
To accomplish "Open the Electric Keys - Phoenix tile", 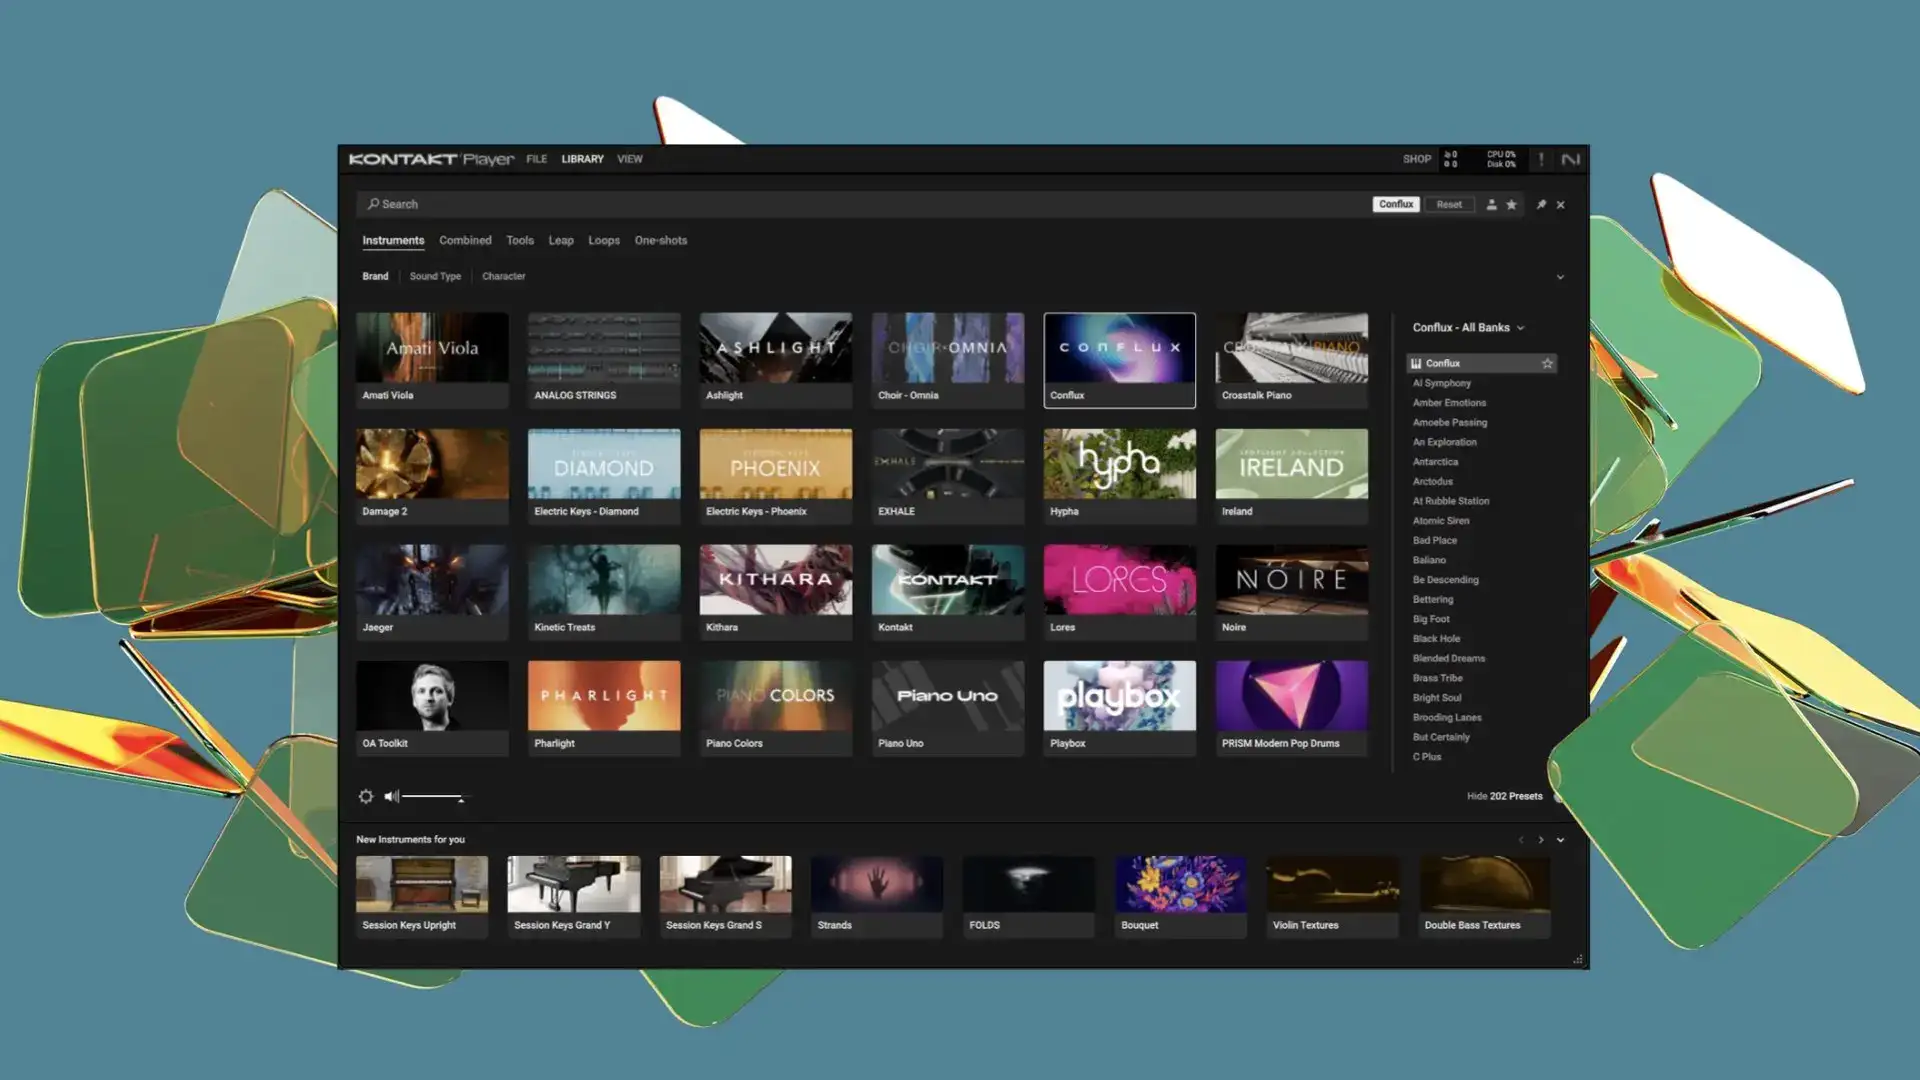I will pos(776,476).
